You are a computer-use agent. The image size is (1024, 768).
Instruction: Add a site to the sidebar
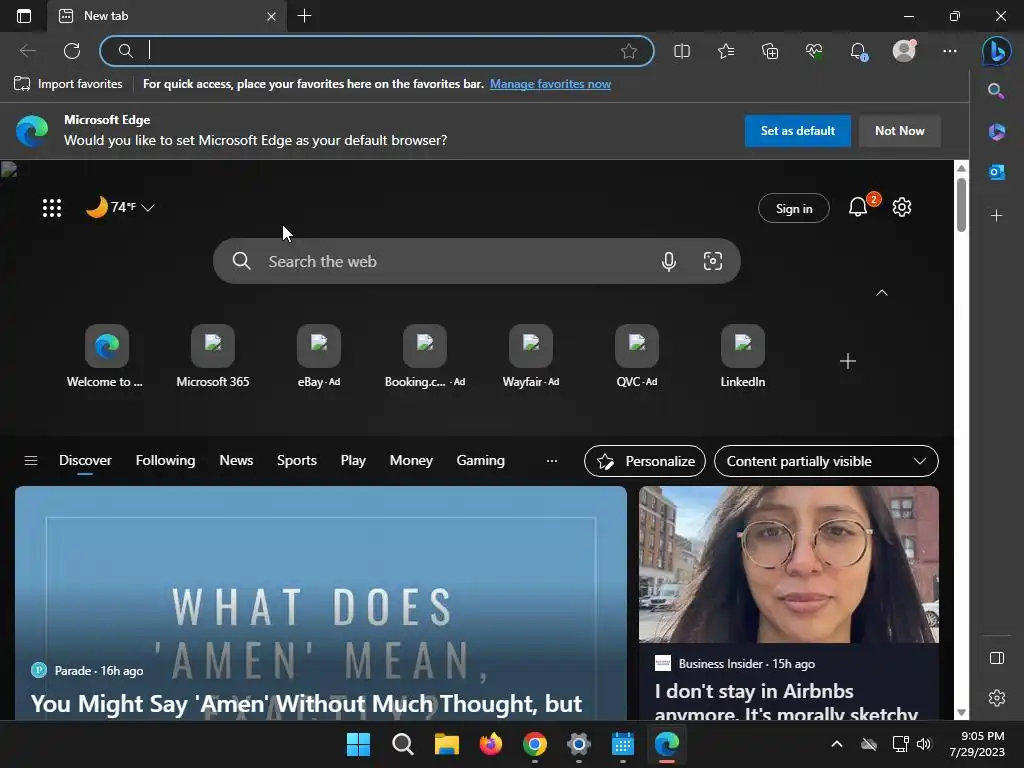click(996, 216)
